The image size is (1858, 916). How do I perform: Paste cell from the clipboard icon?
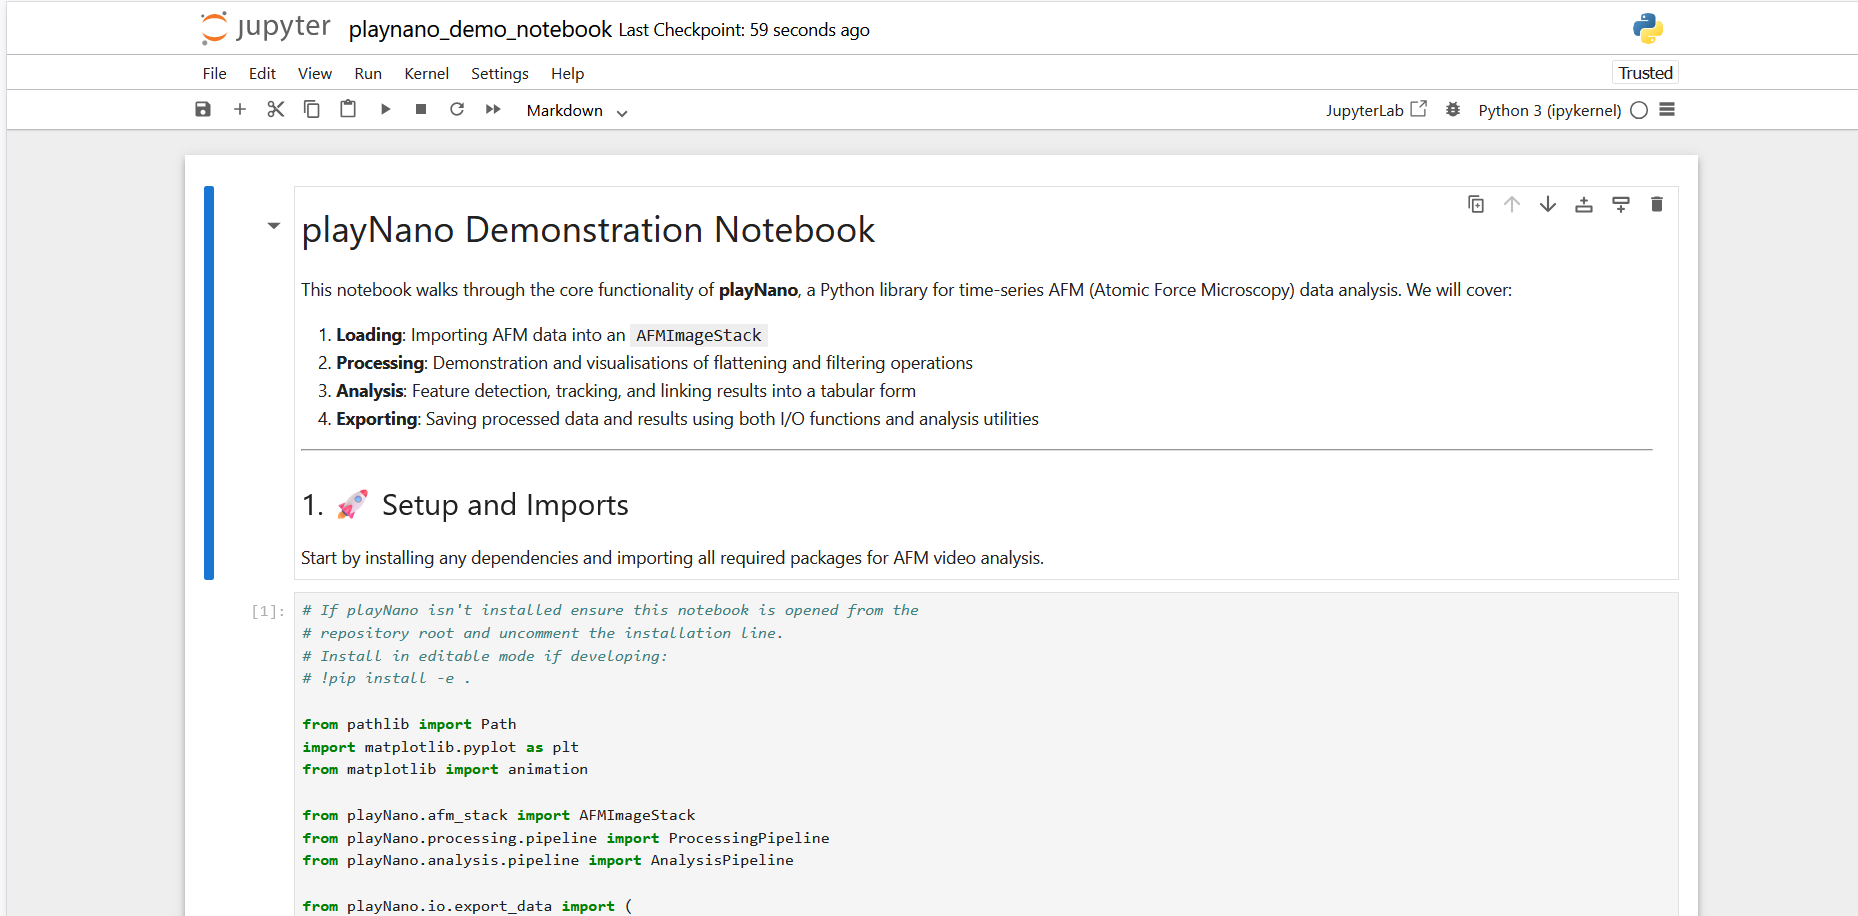[348, 110]
